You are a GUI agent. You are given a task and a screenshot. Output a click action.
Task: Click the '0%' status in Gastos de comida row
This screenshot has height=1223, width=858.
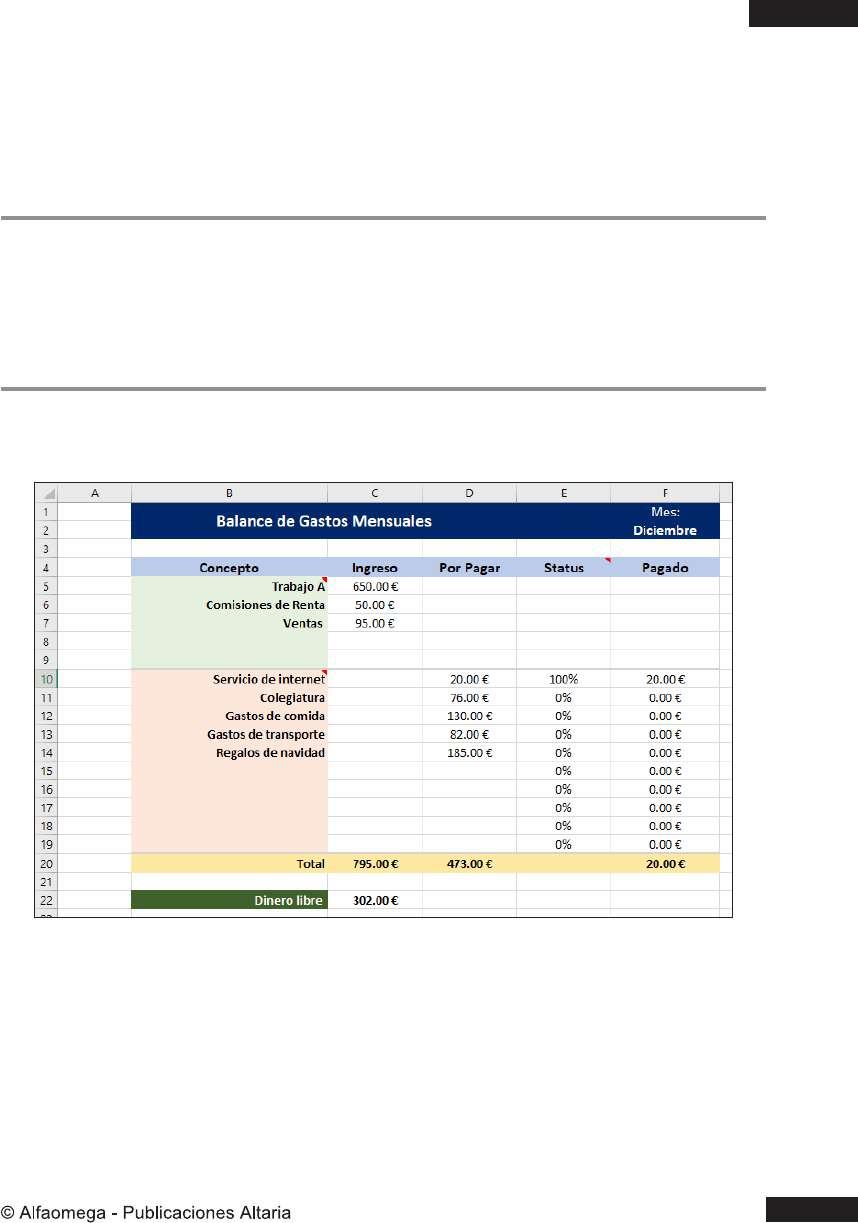point(564,715)
